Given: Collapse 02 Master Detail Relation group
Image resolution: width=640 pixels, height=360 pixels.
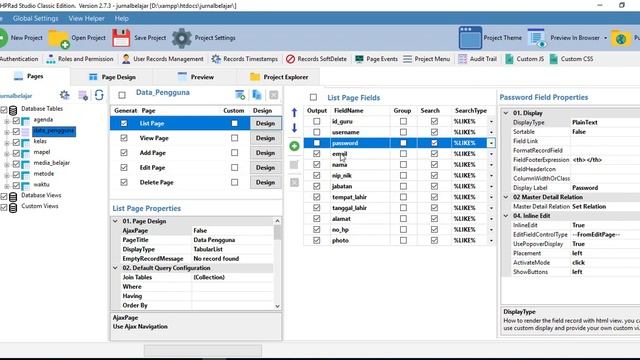Looking at the screenshot, I should [x=506, y=197].
